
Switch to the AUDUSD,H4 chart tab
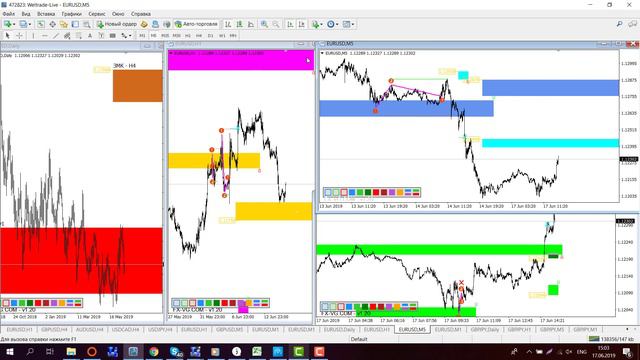point(90,329)
